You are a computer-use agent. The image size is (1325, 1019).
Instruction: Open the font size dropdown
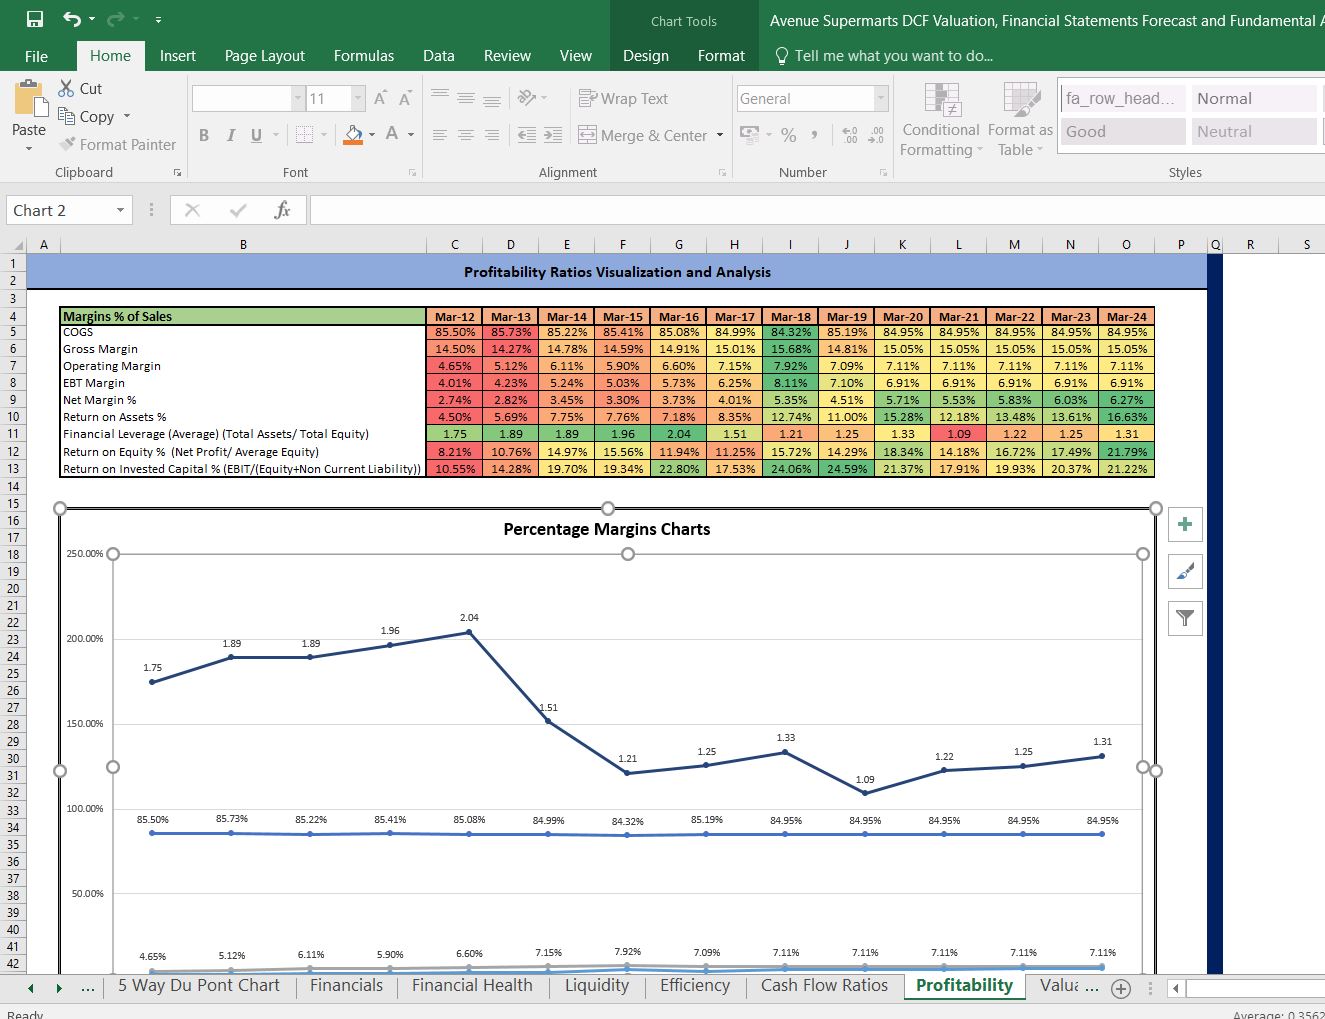tap(358, 98)
